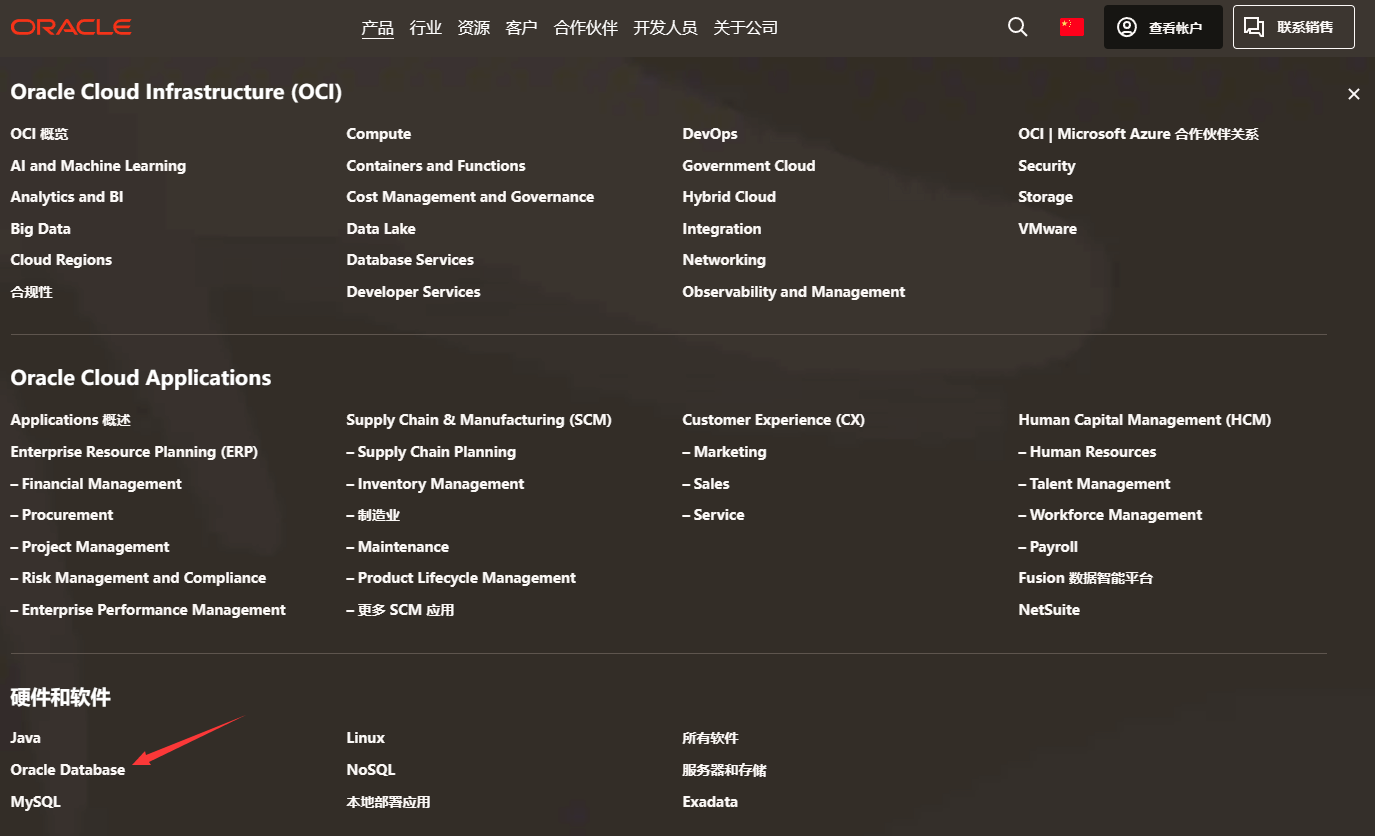Open the Hybrid Cloud link
The width and height of the screenshot is (1375, 836).
729,197
